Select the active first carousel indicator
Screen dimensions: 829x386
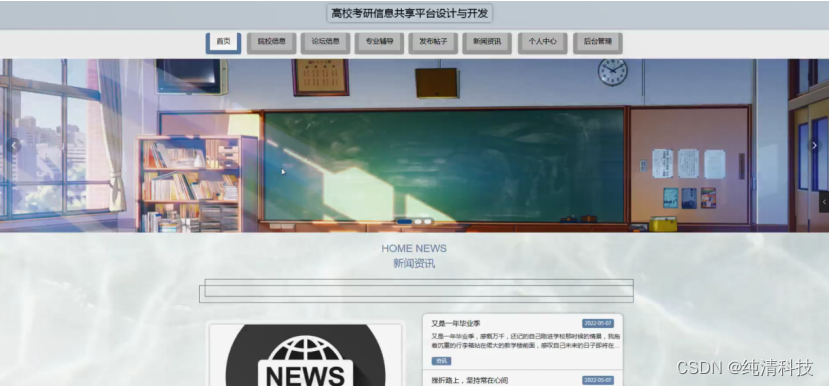point(404,222)
